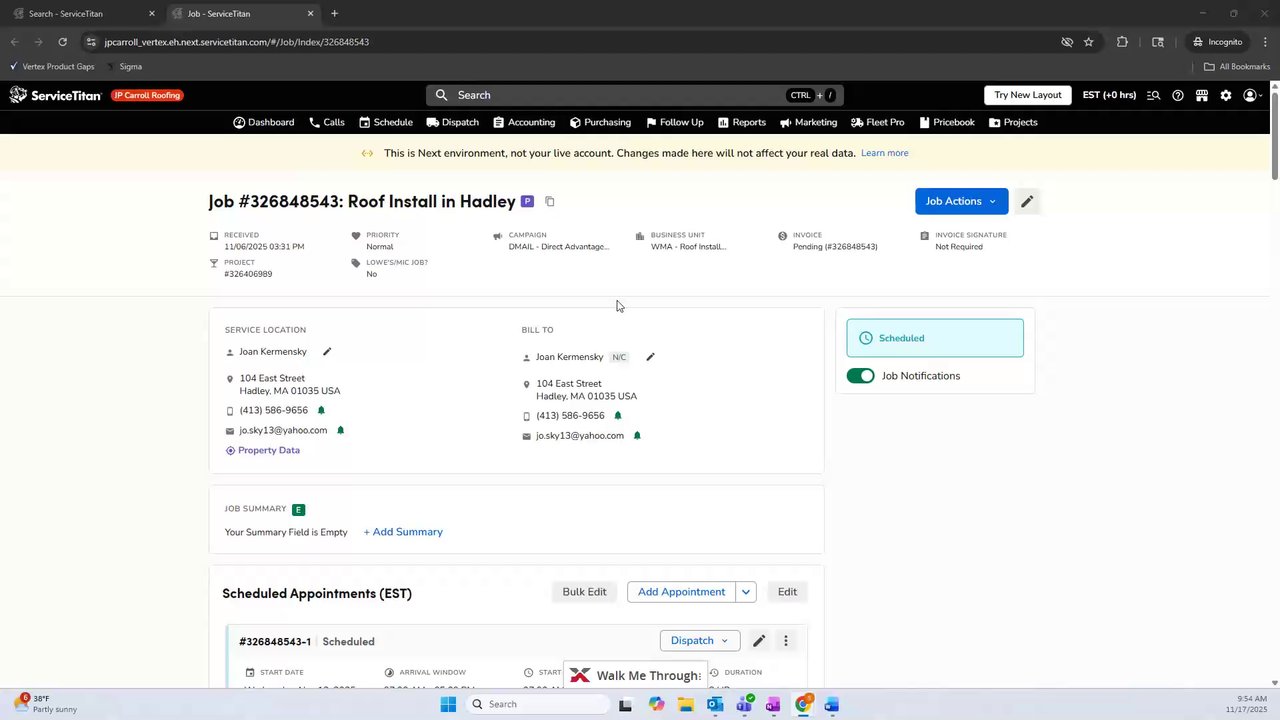Viewport: 1280px width, 720px height.
Task: Click the ServiceTitan search field
Action: point(635,95)
